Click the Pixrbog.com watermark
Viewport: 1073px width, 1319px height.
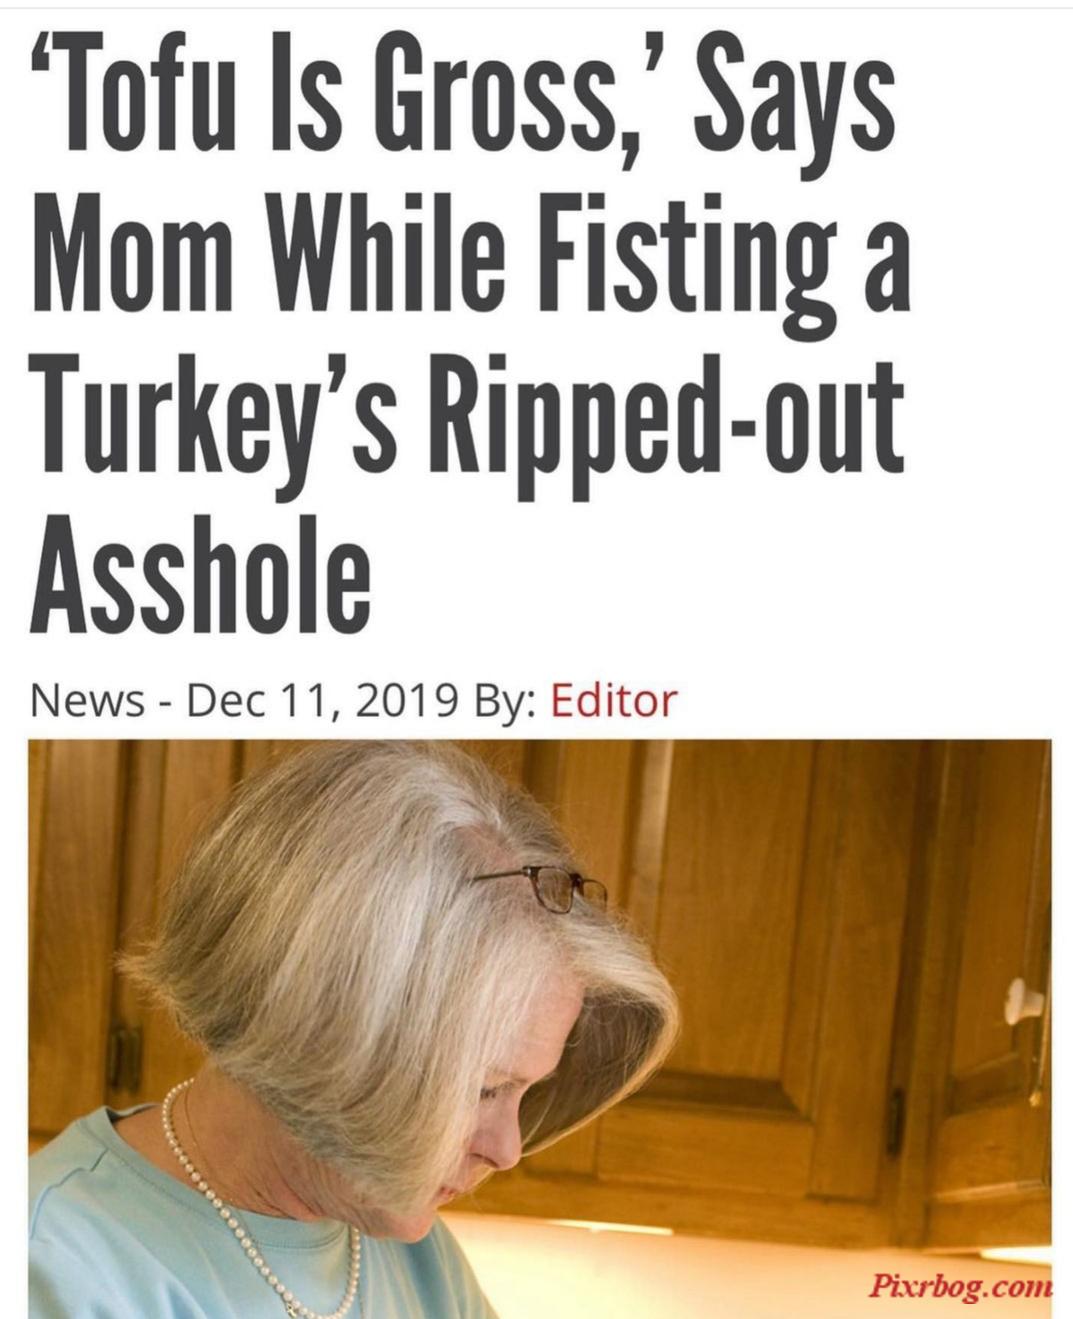pos(959,1285)
